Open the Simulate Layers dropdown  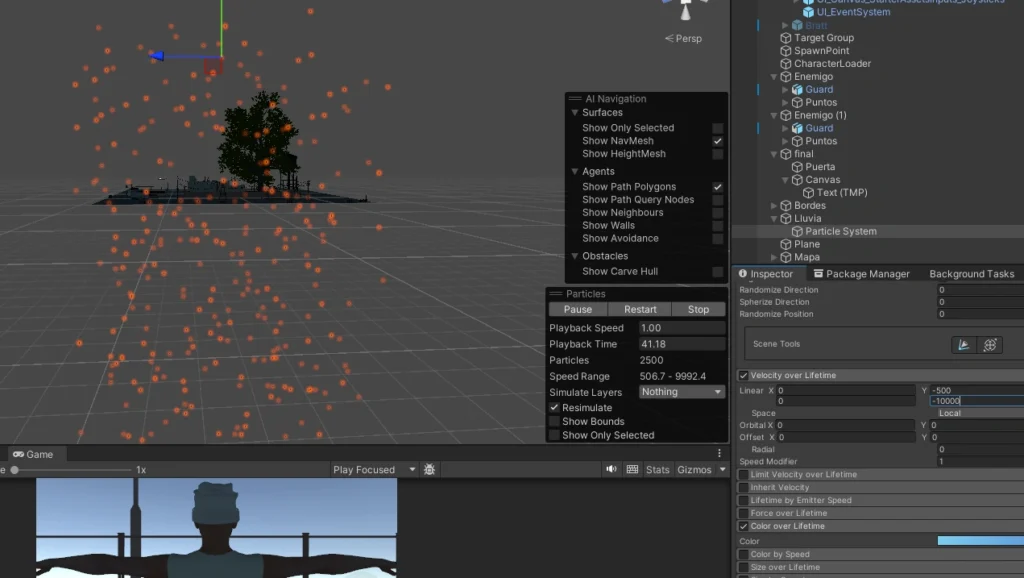tap(682, 392)
